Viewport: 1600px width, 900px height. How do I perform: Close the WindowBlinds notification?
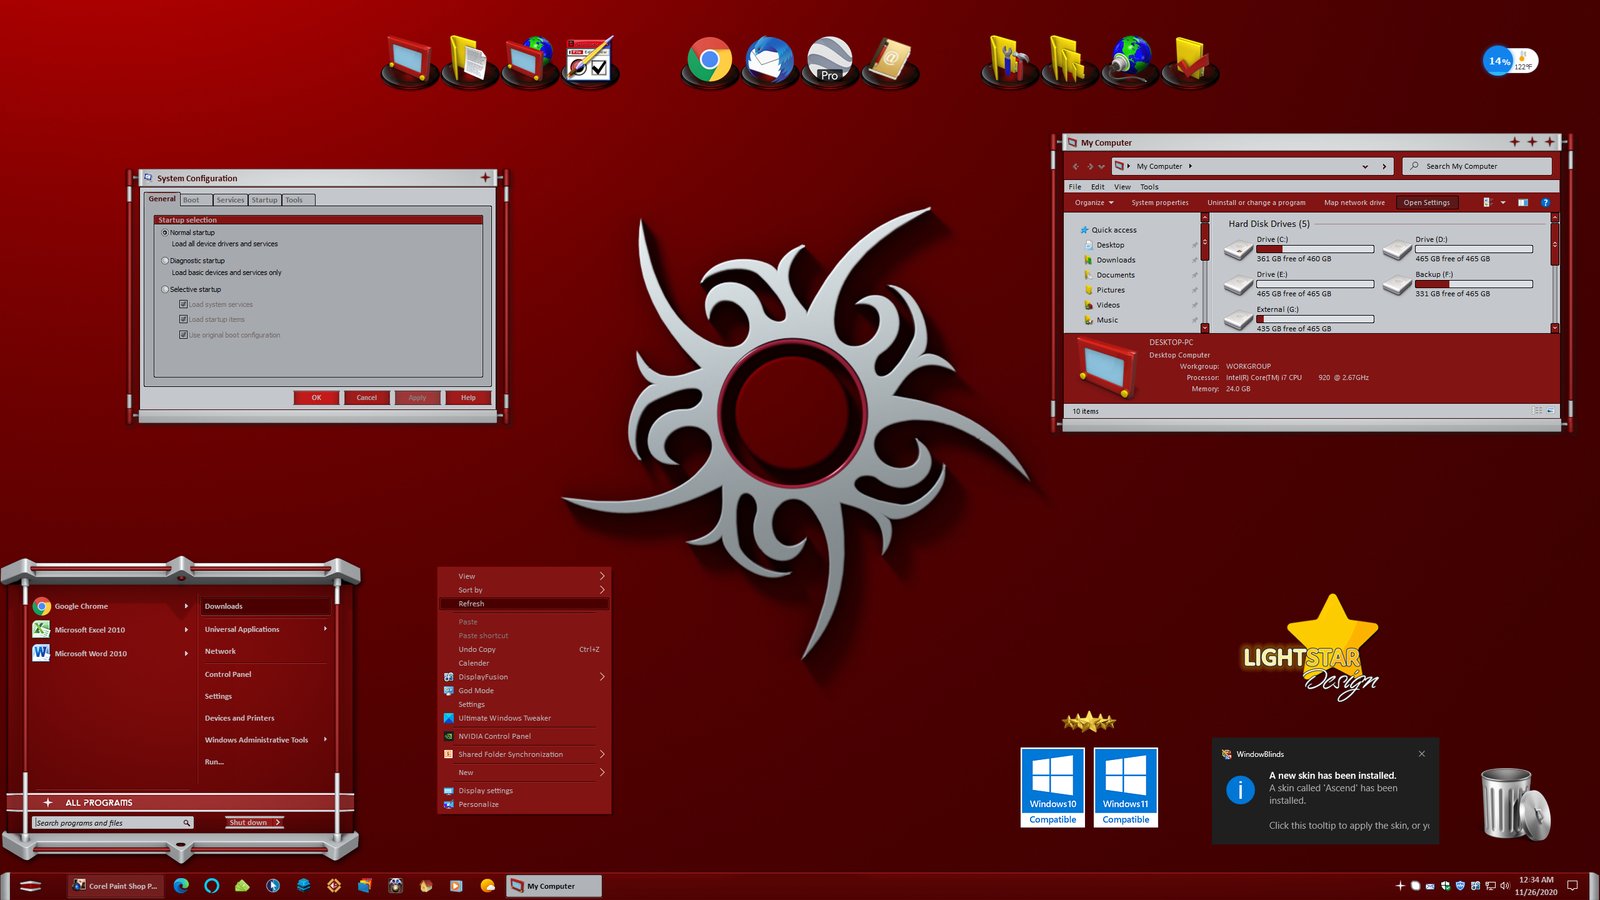1421,754
